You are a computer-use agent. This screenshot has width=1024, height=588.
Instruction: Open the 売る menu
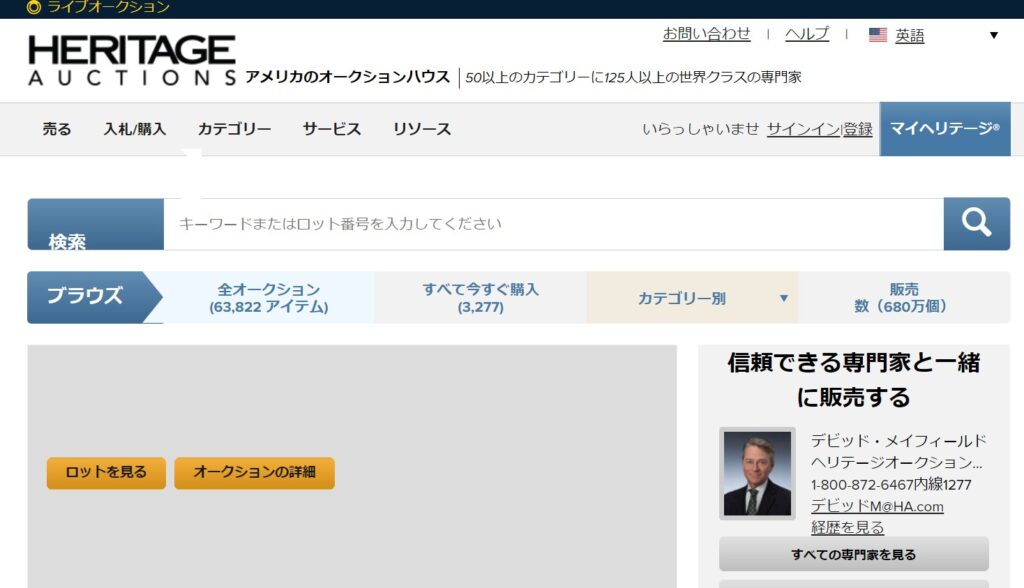point(57,129)
